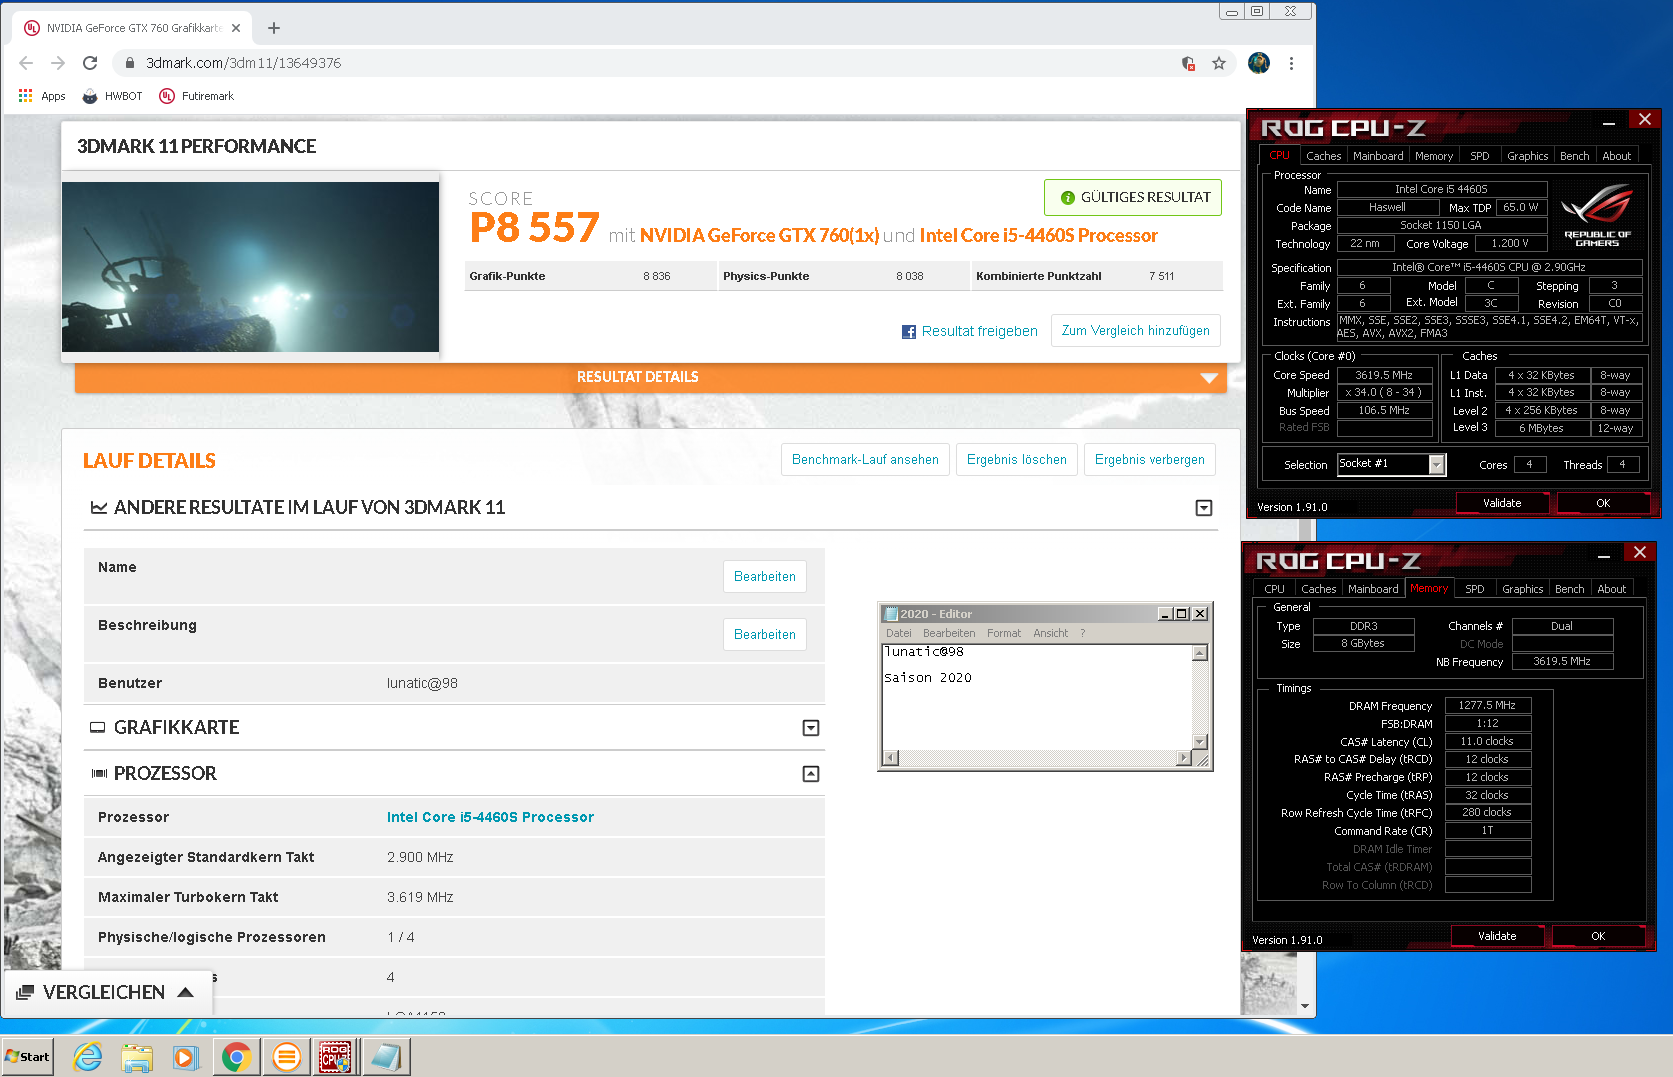Click Resultat freigeben link
Screen dimensions: 1673x1077
tap(979, 331)
